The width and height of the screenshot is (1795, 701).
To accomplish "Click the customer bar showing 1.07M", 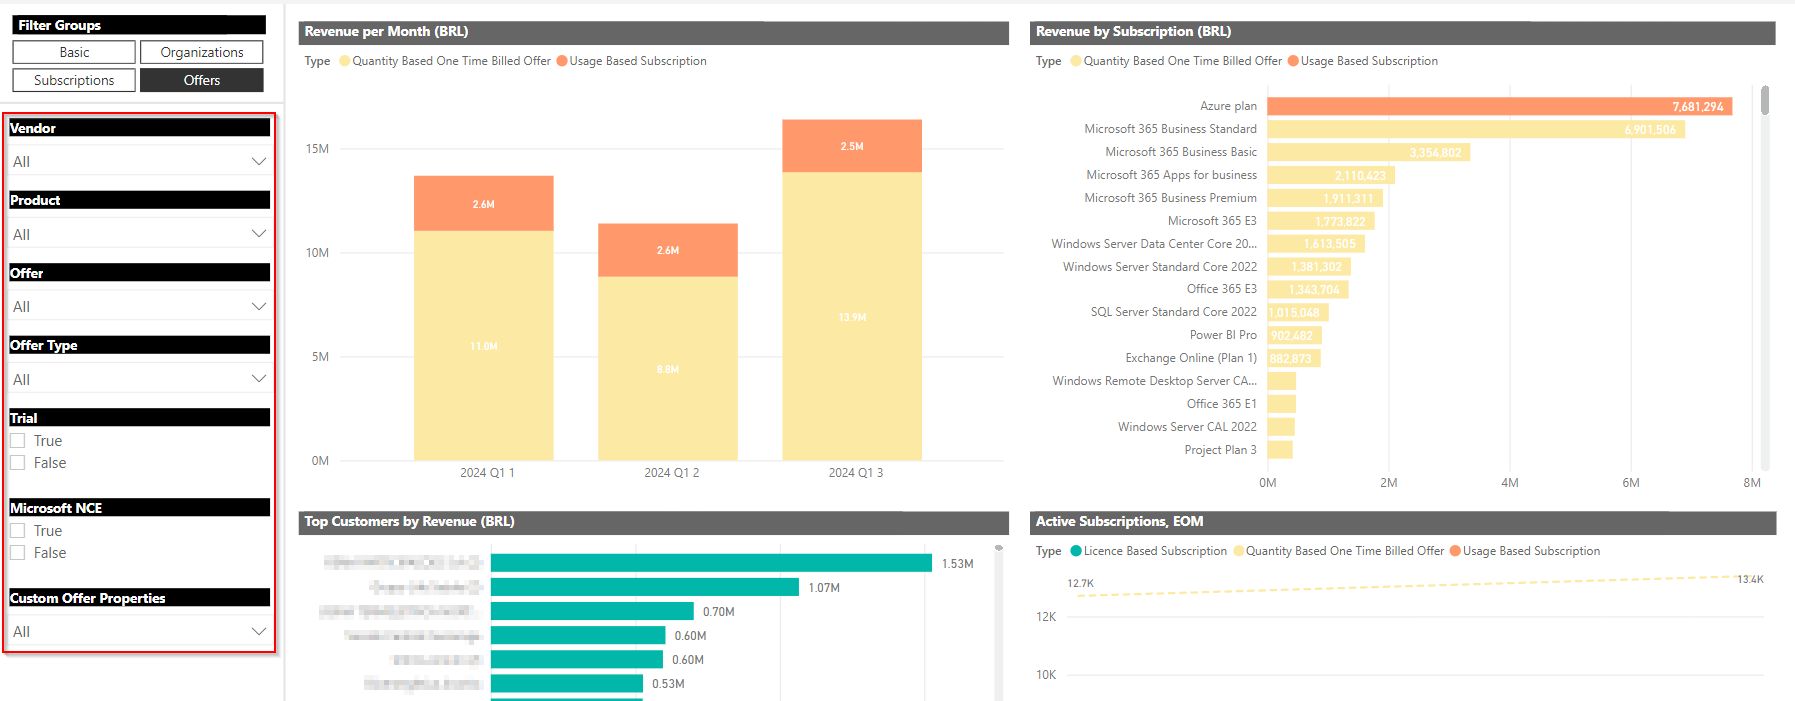I will [x=645, y=587].
